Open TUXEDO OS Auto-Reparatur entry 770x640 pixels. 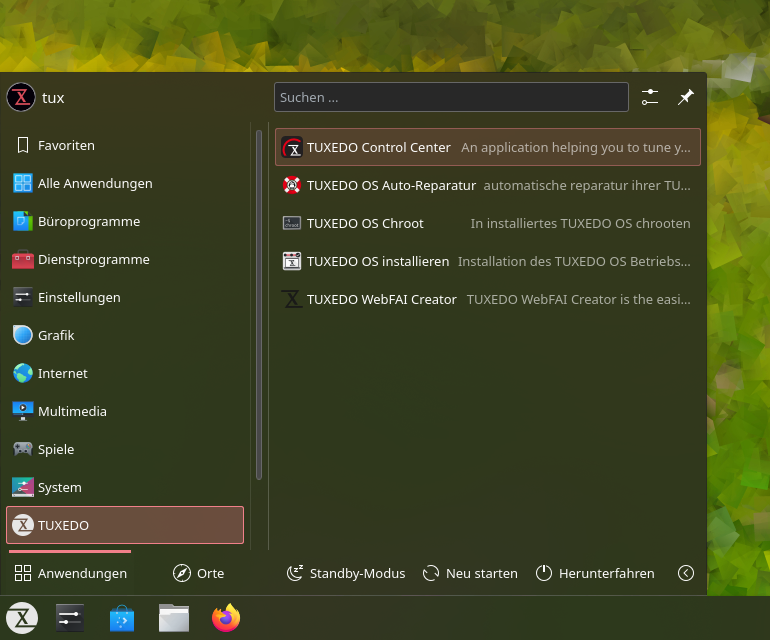click(488, 185)
